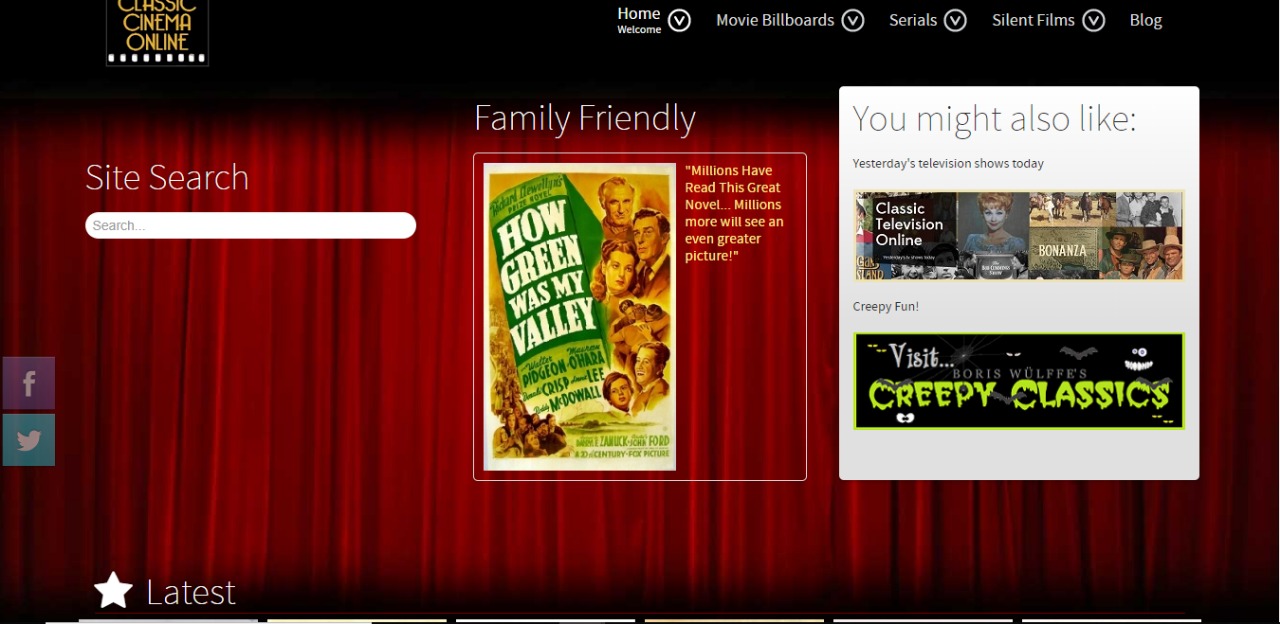This screenshot has height=624, width=1280.
Task: Open the Blog page
Action: [x=1146, y=20]
